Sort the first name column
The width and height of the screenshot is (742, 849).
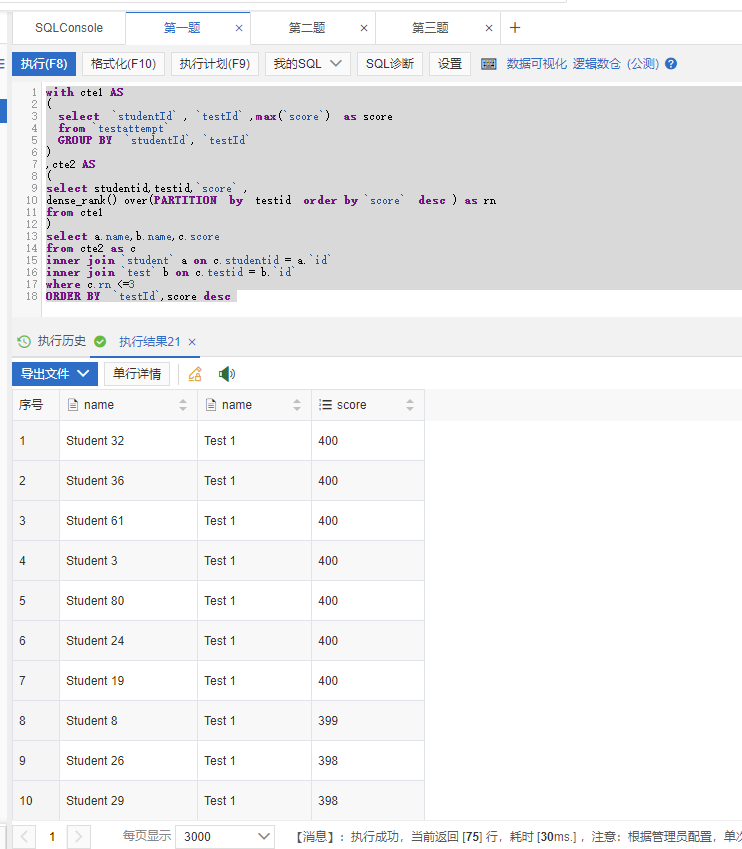coord(183,405)
